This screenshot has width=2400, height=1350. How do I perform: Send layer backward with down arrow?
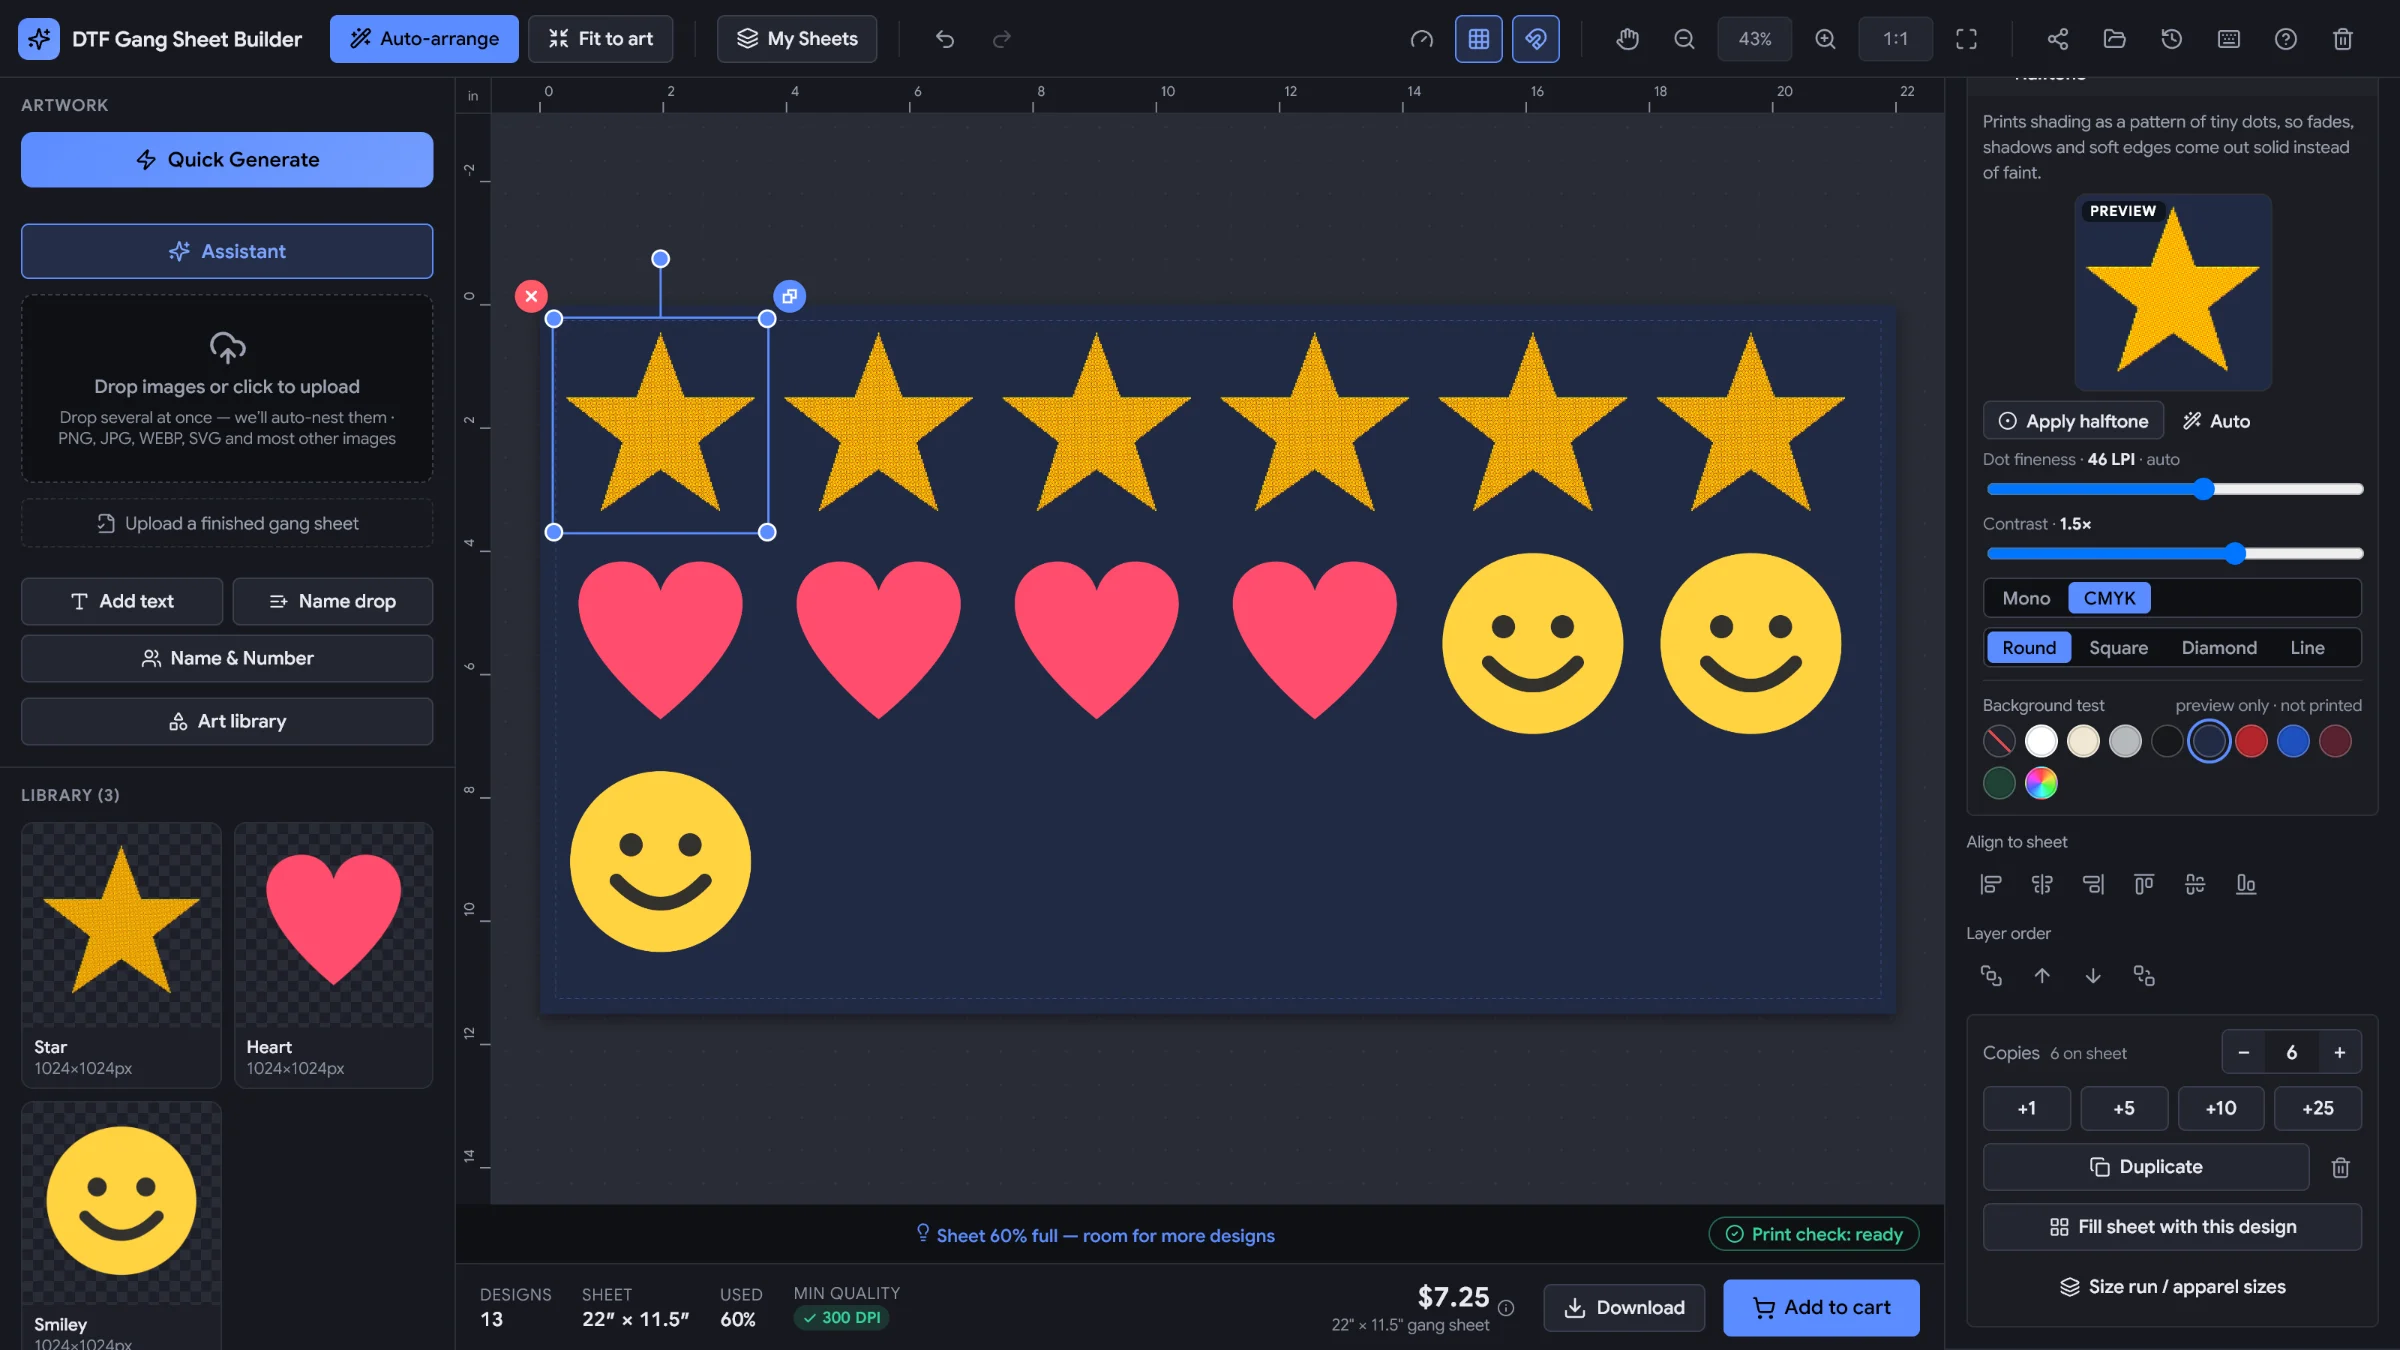2092,975
